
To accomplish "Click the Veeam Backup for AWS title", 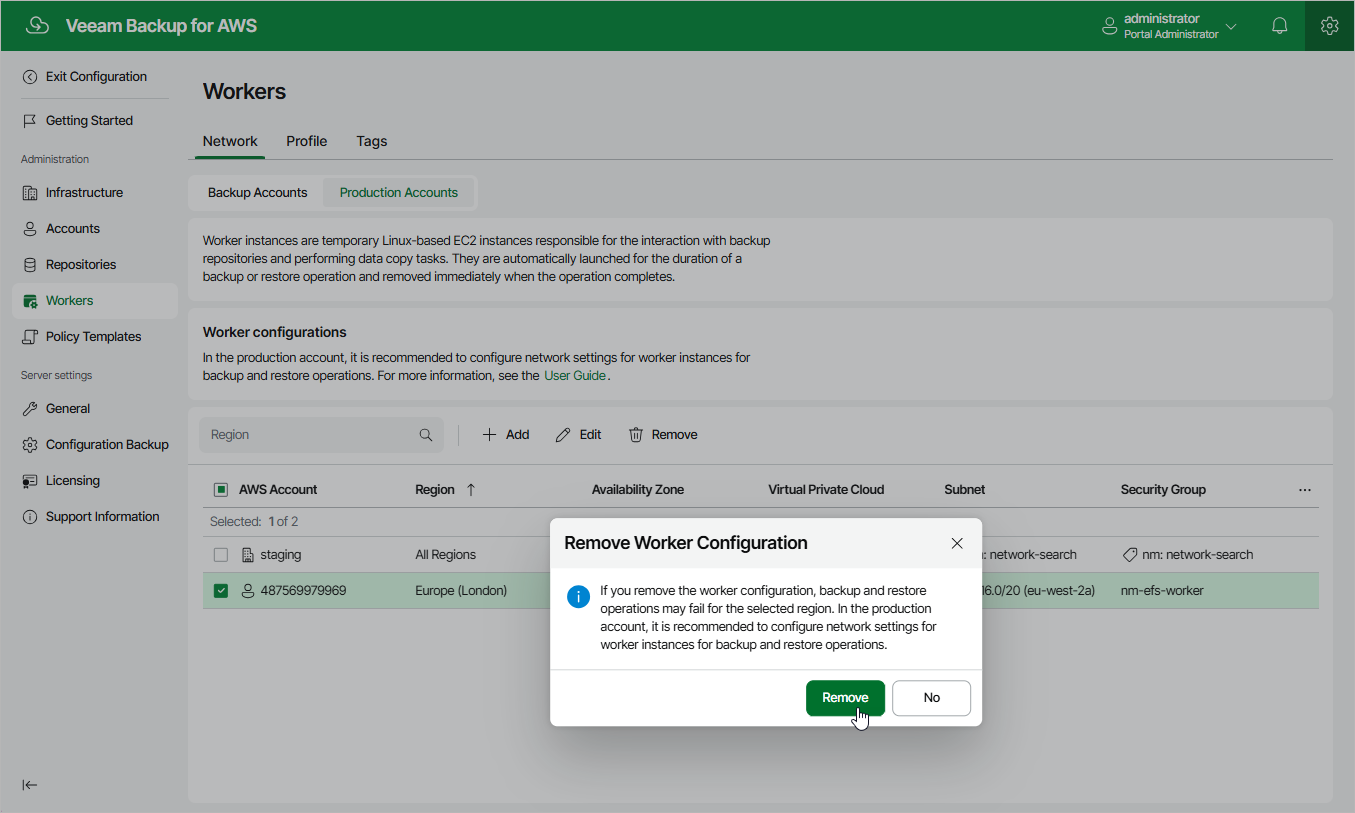I will tap(161, 26).
